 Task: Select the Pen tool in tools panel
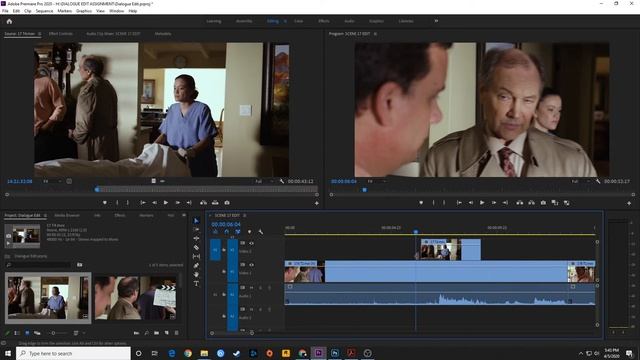(196, 265)
